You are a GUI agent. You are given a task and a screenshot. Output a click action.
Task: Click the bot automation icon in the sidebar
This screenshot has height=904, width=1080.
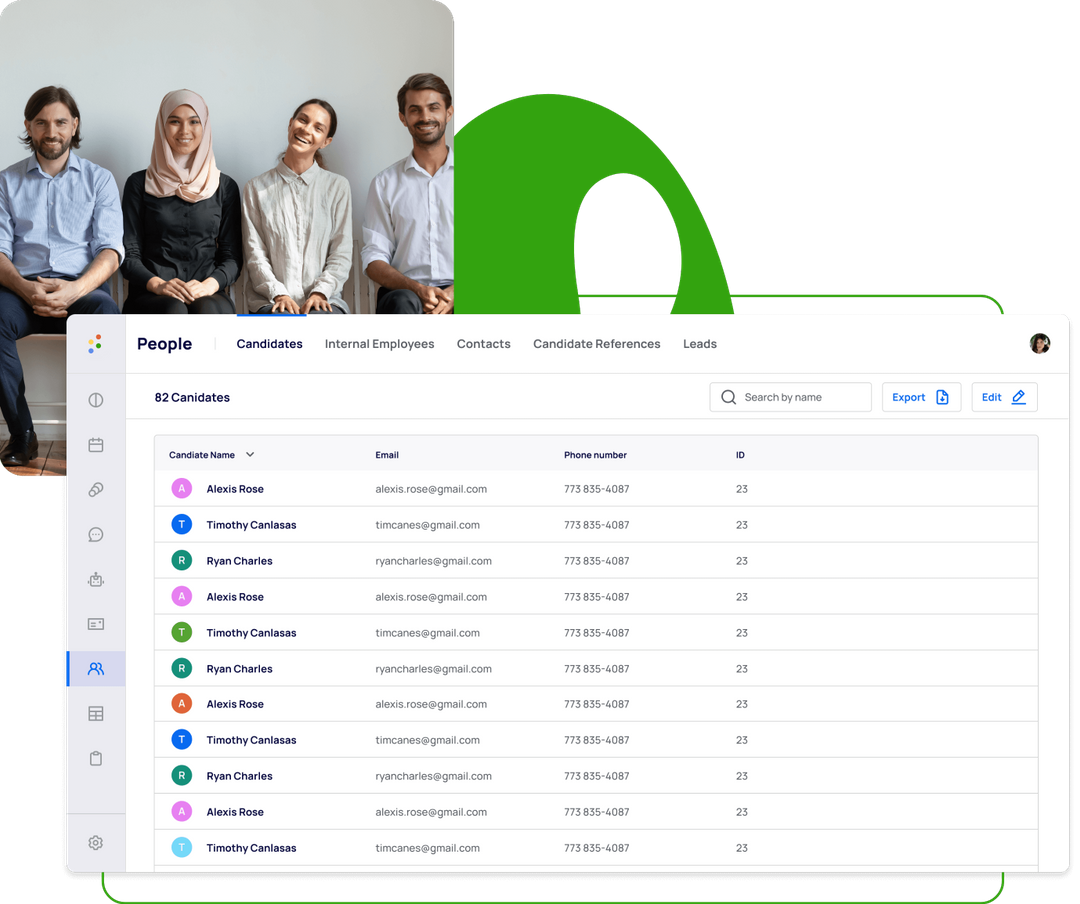click(95, 579)
